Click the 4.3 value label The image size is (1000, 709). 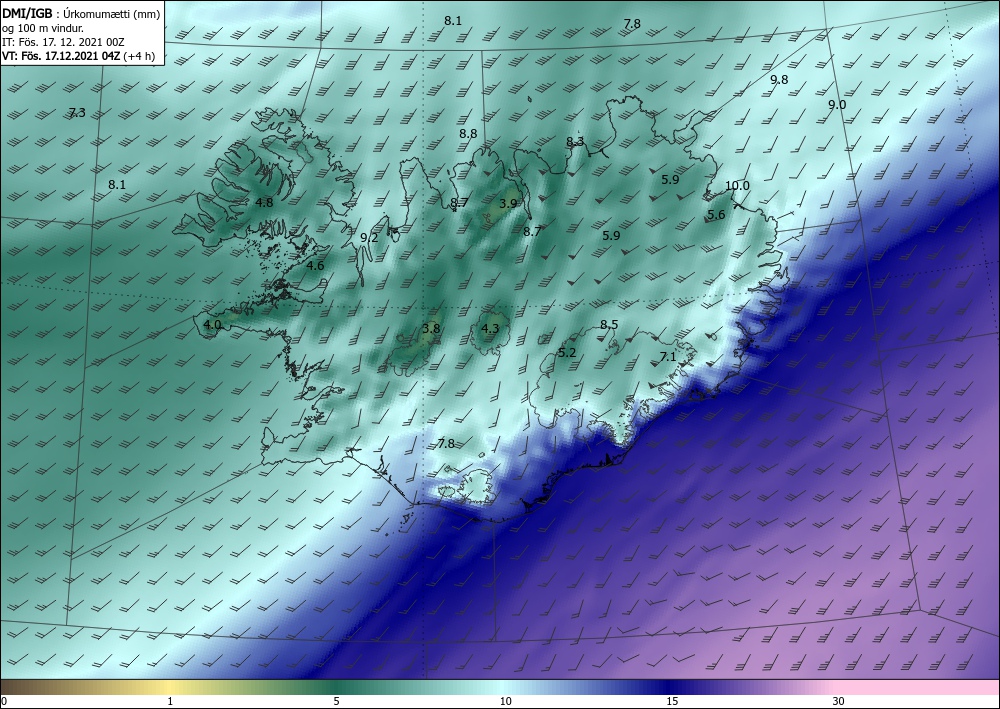click(490, 329)
